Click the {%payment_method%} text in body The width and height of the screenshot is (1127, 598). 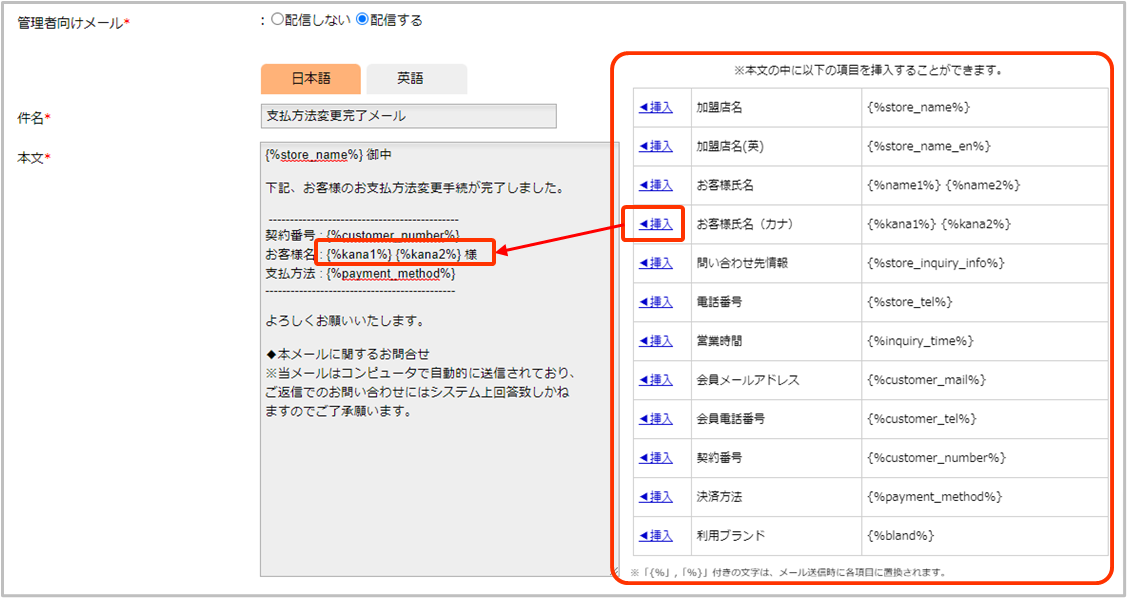[391, 273]
